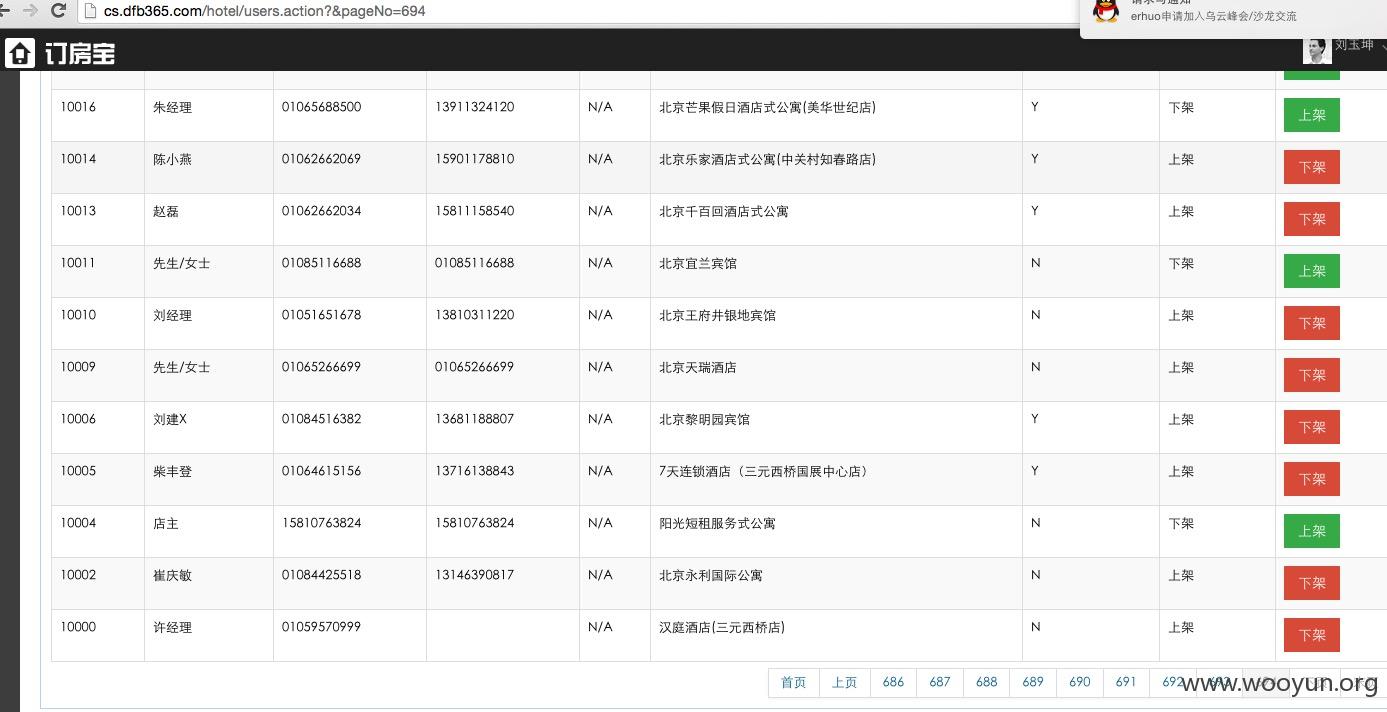Click the browser address bar URL
Image resolution: width=1387 pixels, height=712 pixels.
(x=265, y=11)
